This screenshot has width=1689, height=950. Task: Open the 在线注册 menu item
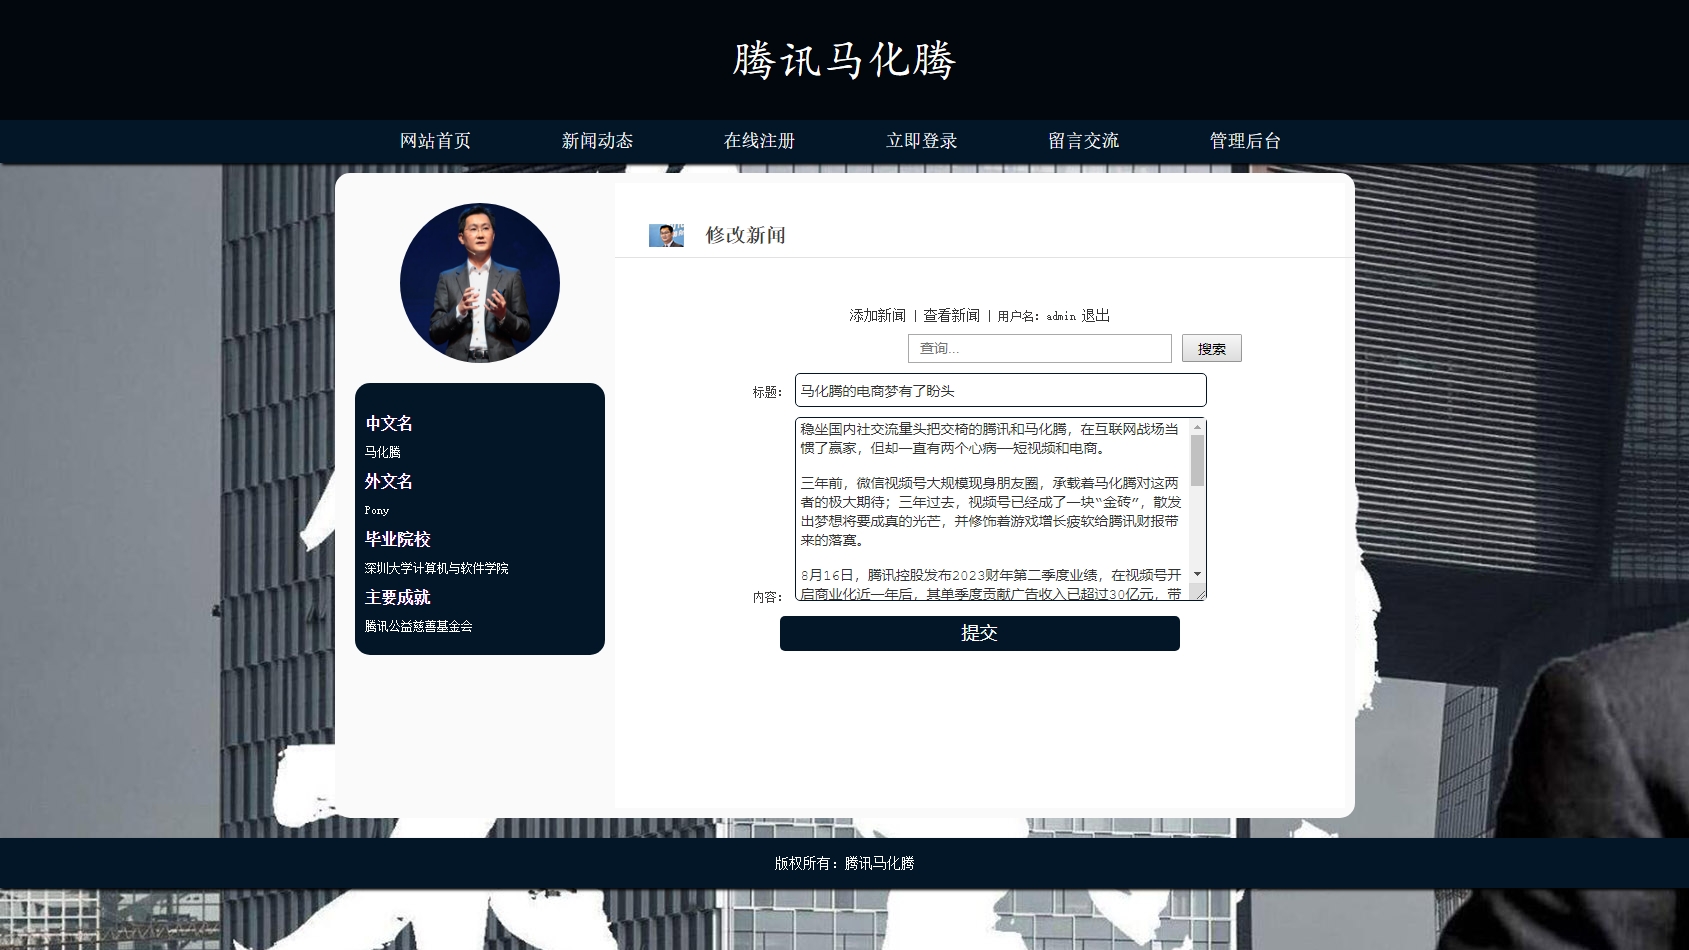759,141
